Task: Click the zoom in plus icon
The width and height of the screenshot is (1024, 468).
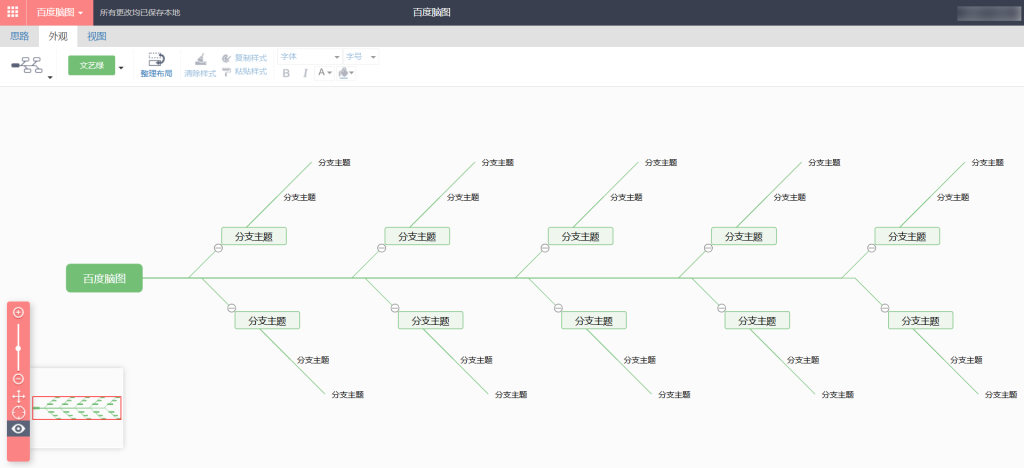Action: [18, 312]
